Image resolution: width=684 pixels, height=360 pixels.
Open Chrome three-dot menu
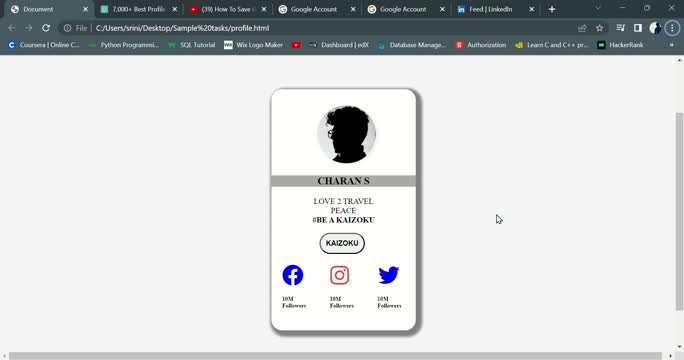click(672, 28)
